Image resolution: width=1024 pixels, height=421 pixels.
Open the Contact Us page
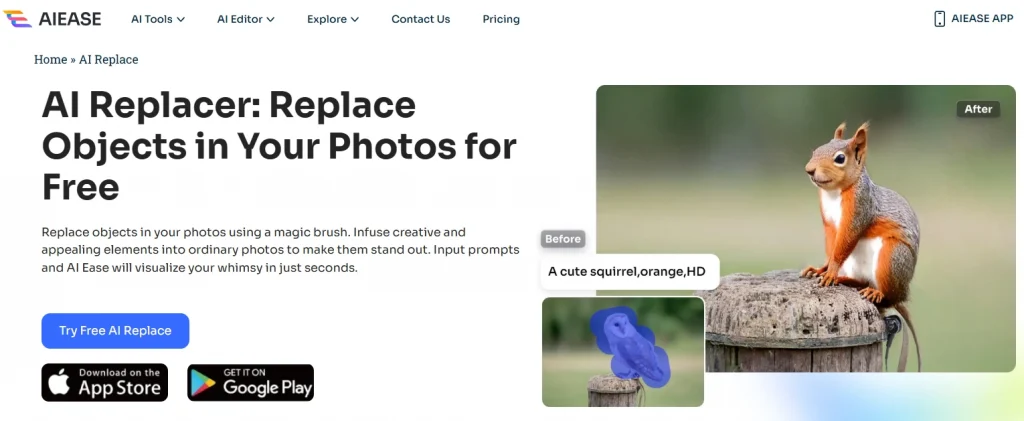(421, 20)
